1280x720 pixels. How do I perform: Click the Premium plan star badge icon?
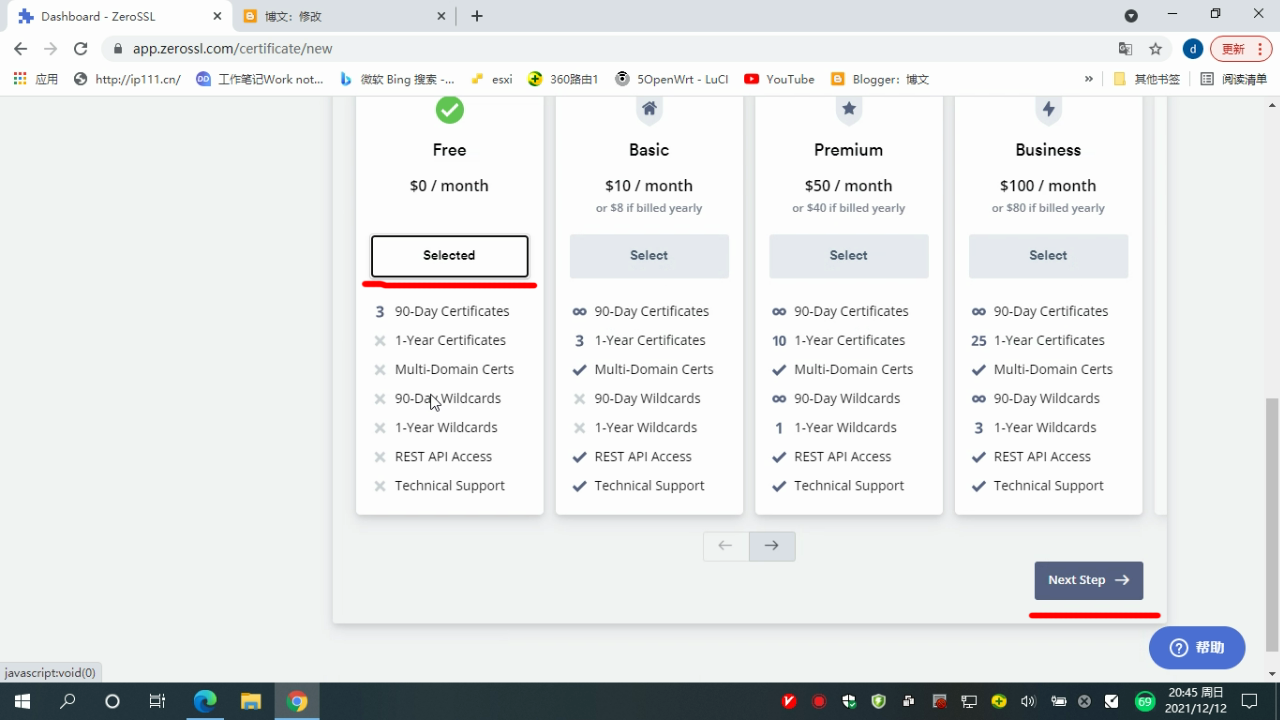click(x=849, y=109)
